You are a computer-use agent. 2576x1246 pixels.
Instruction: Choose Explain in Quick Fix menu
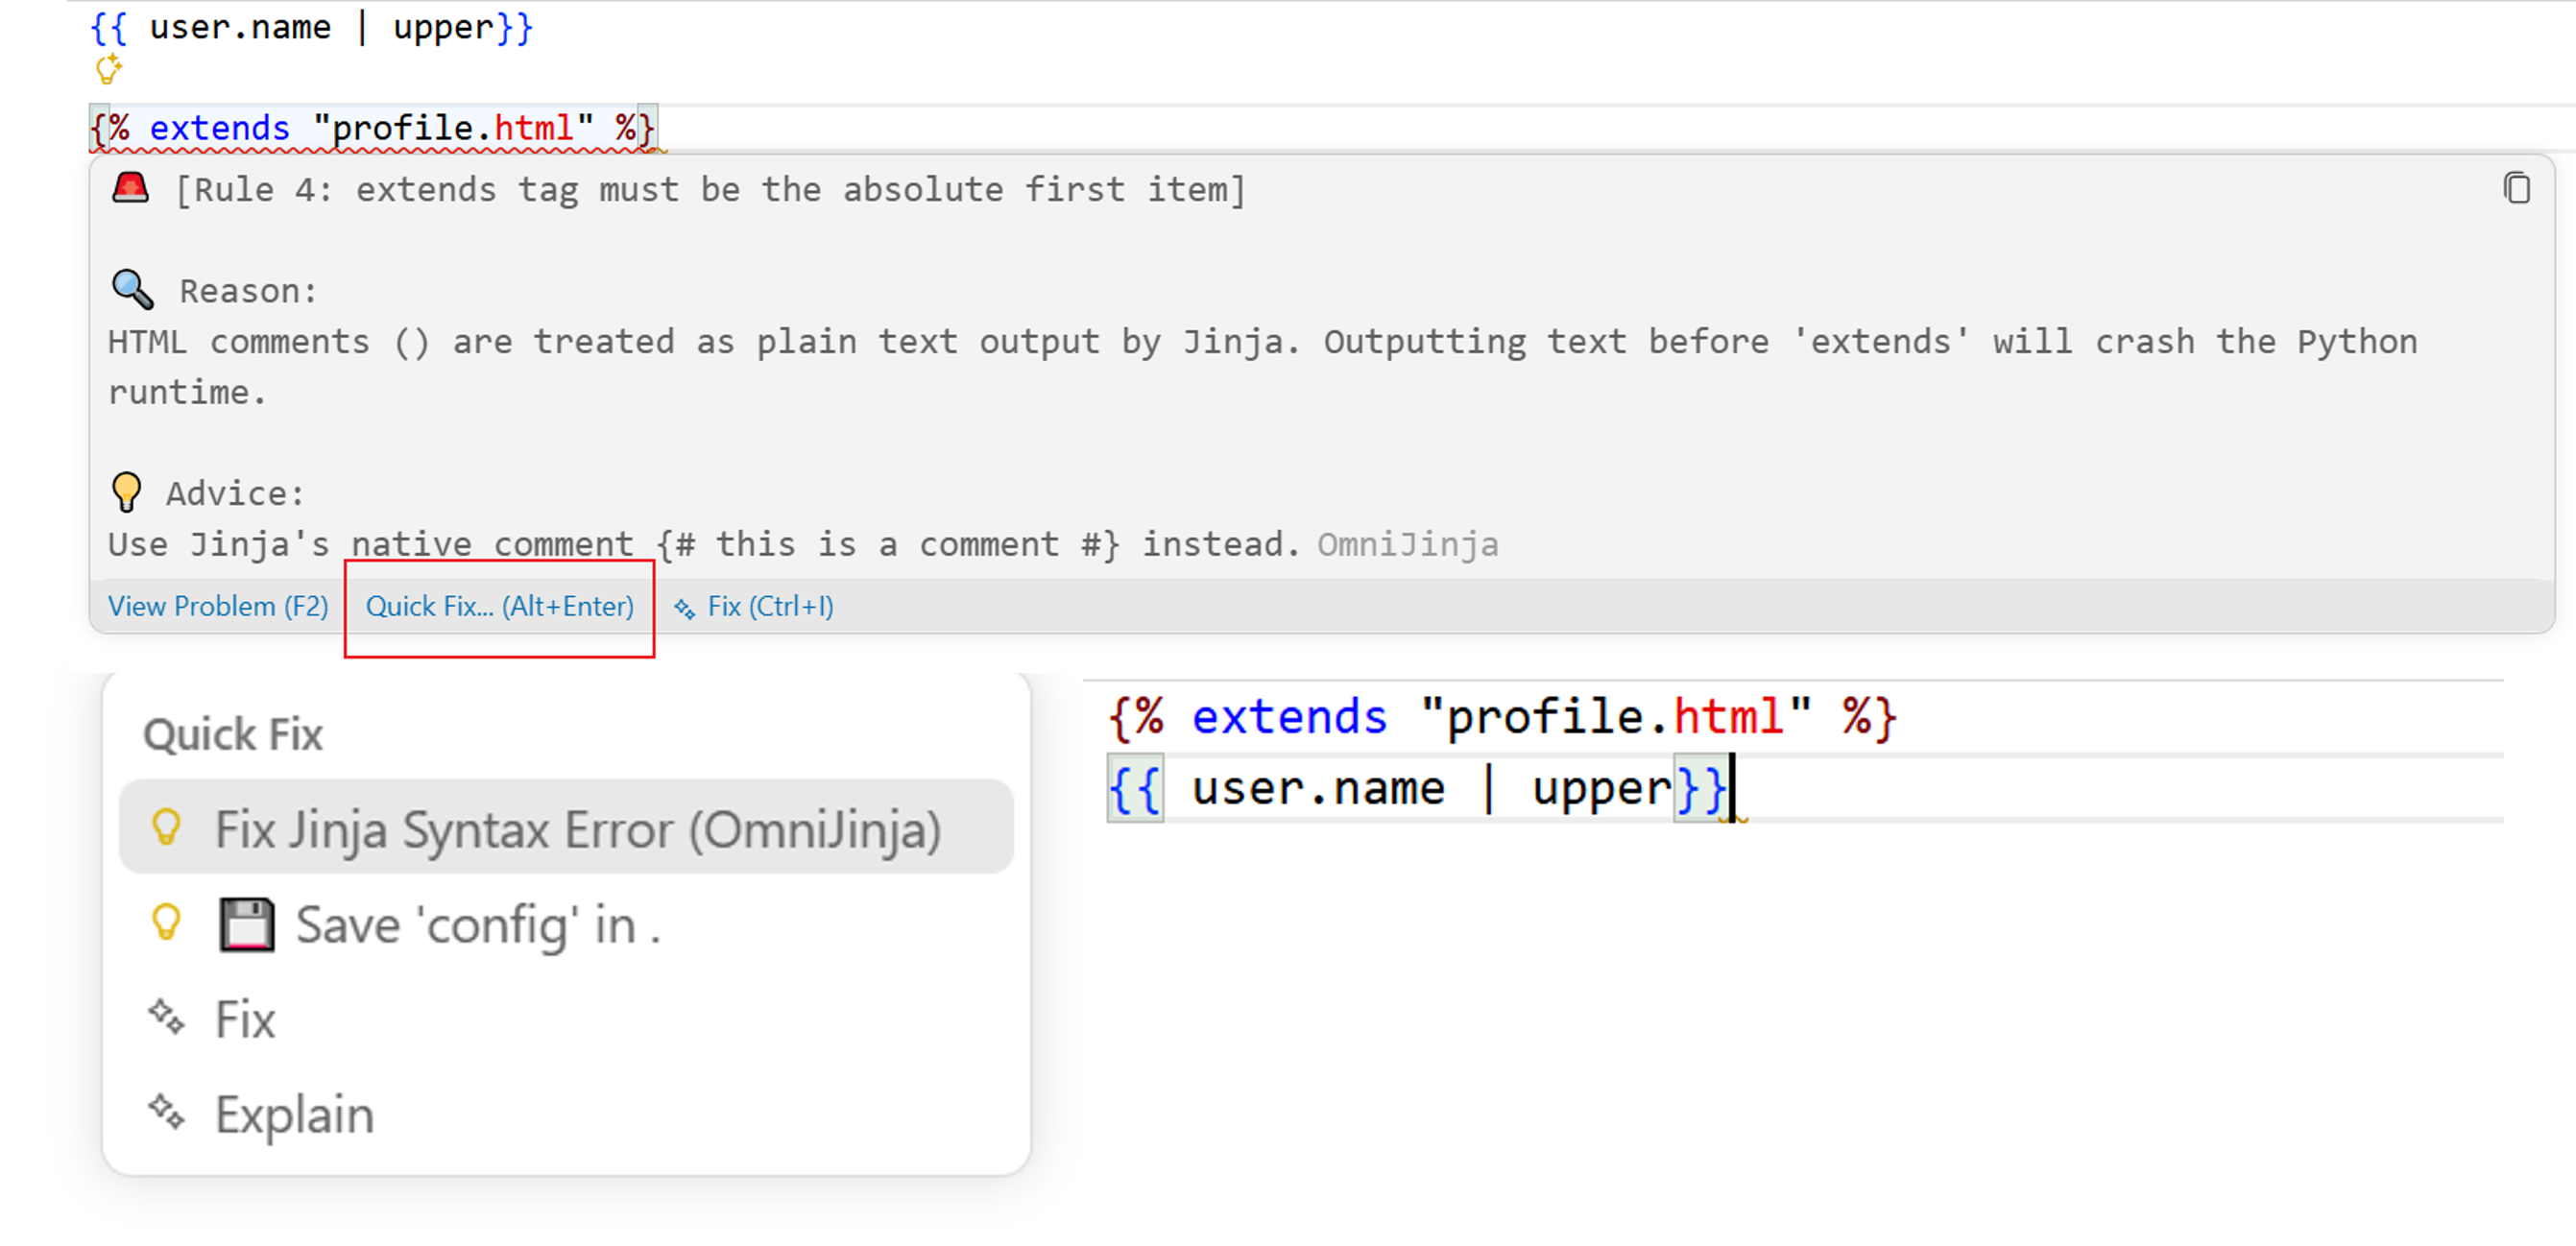coord(566,1114)
